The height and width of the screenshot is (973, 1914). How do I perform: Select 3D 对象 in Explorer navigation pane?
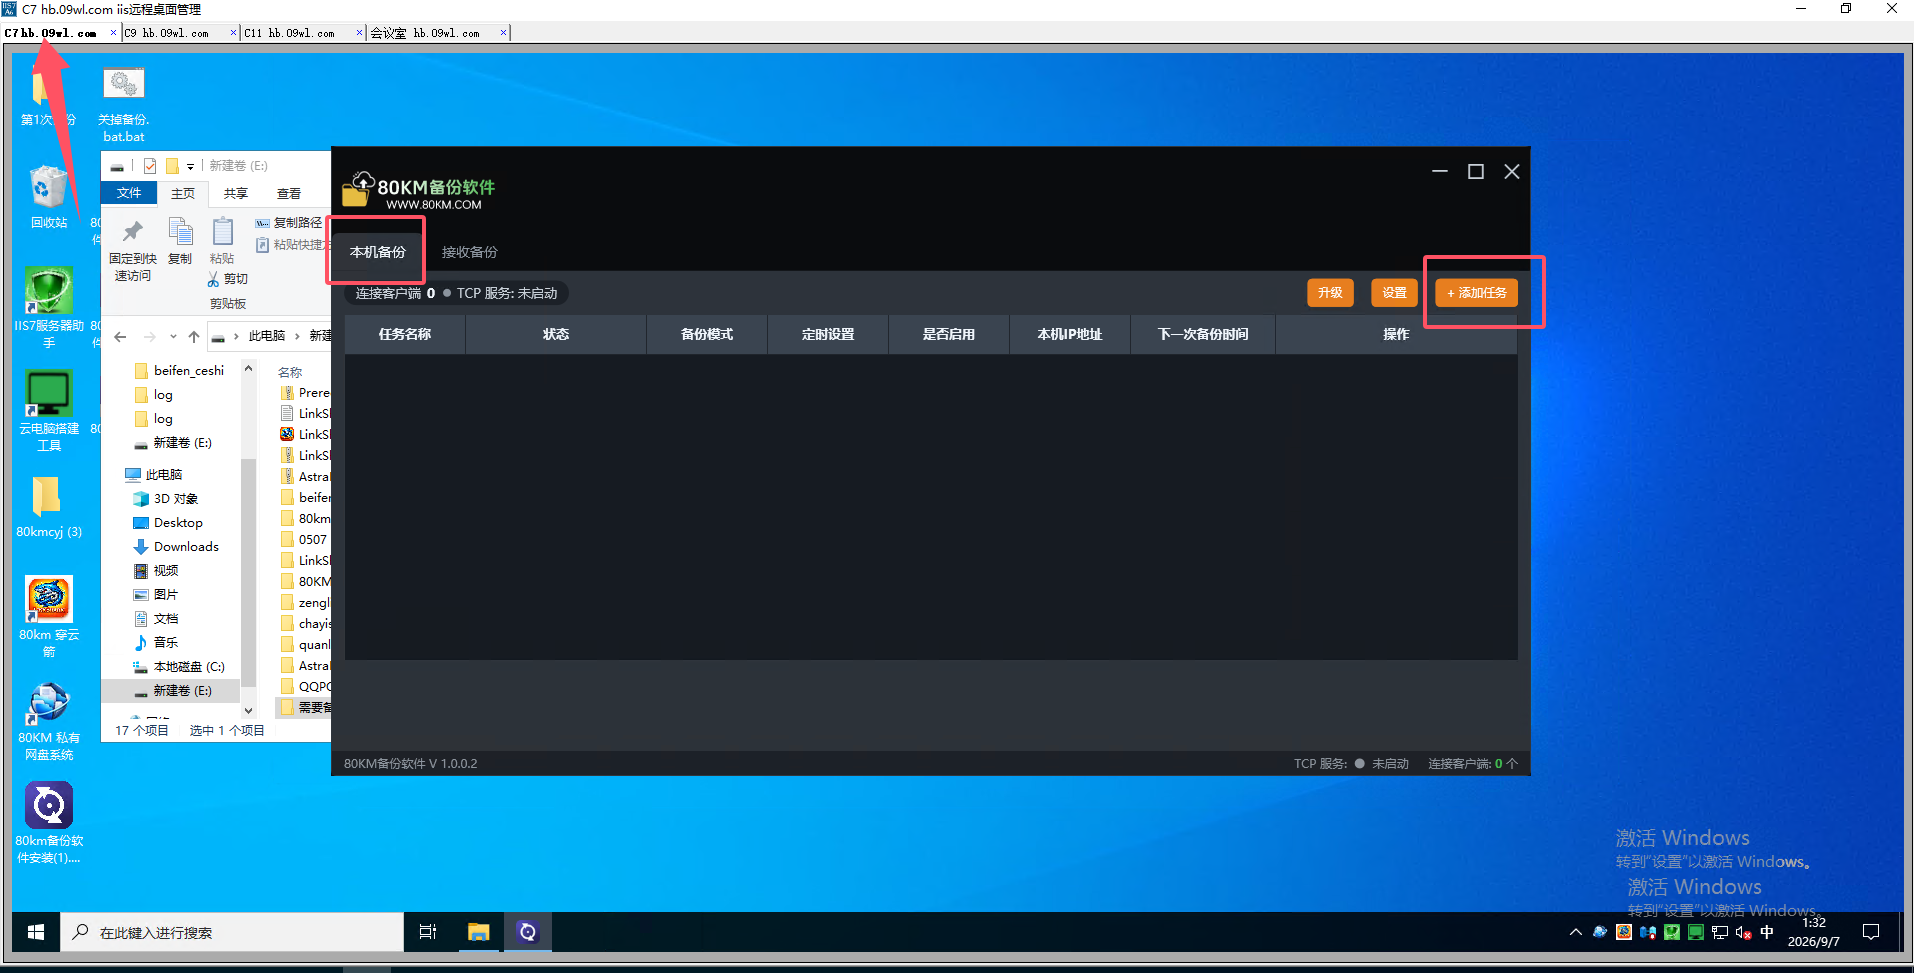point(166,499)
